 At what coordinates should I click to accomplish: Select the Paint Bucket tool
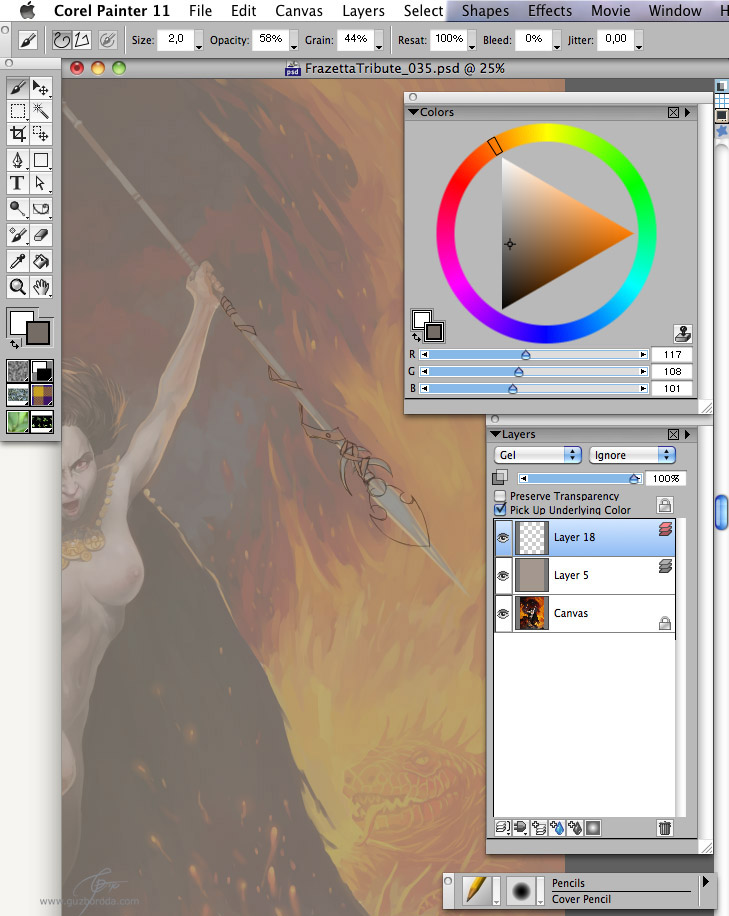[x=41, y=261]
